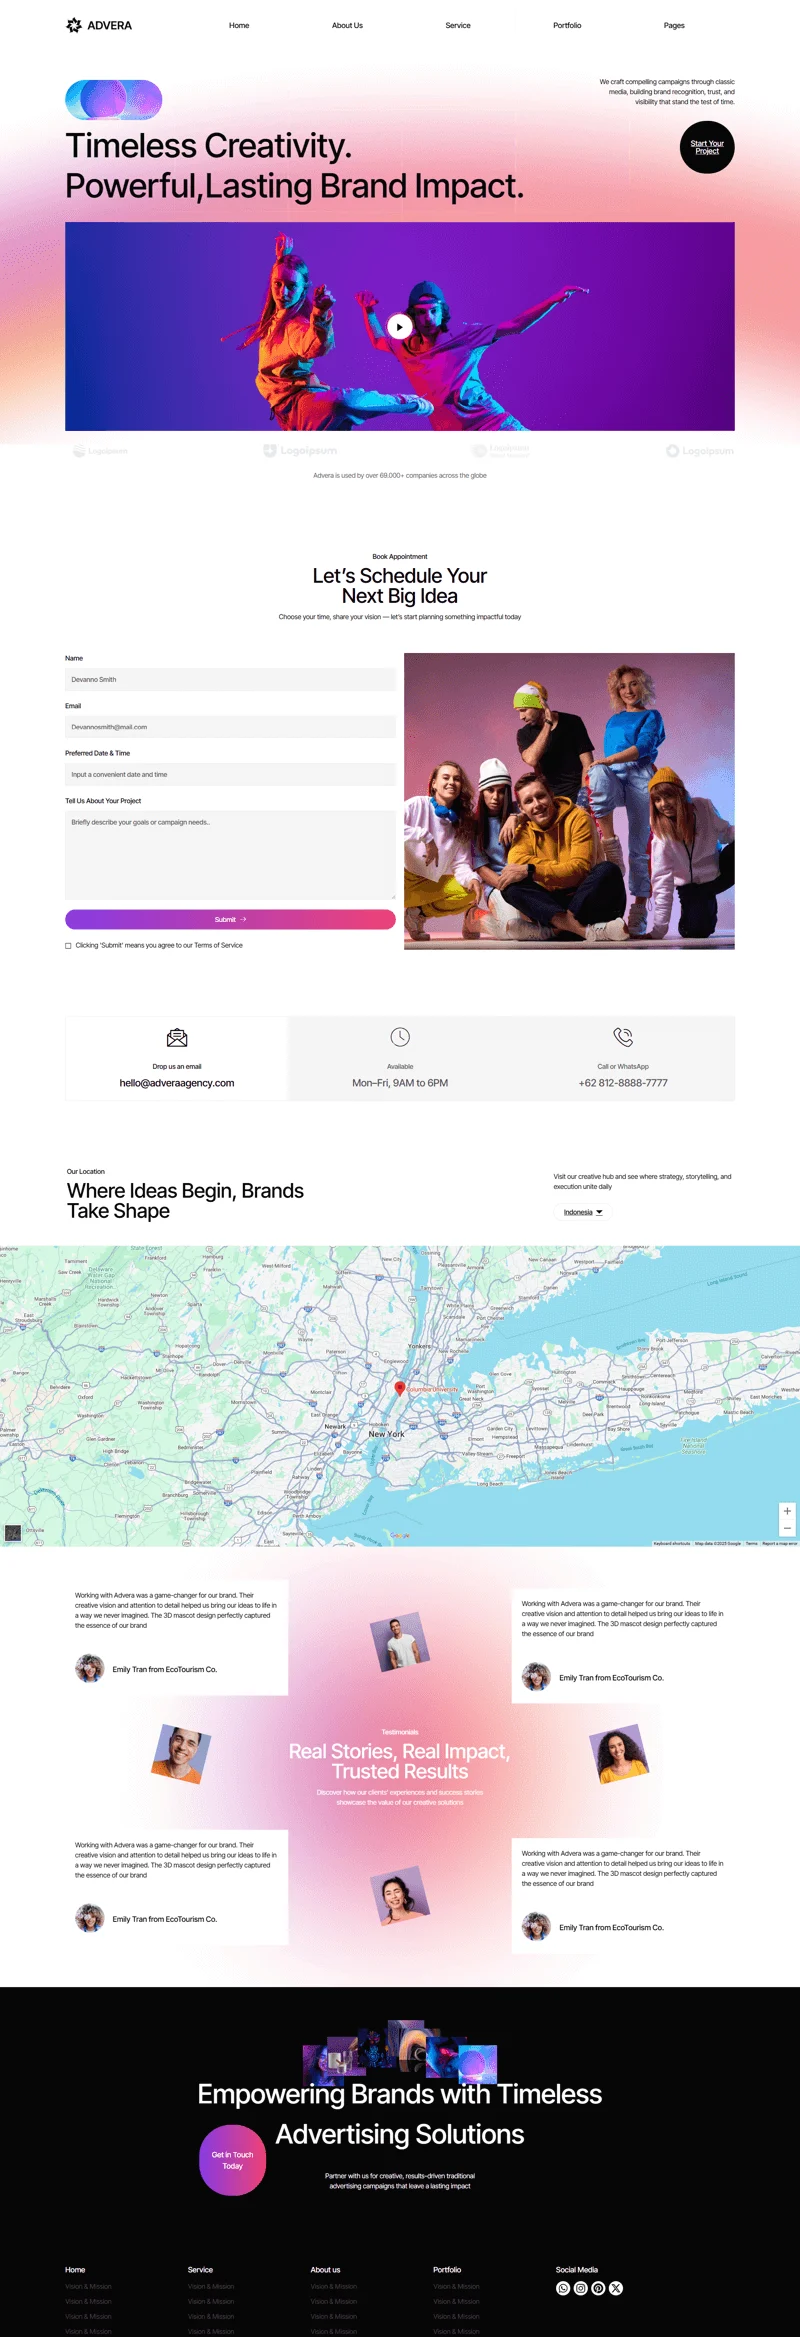Open the Service nav item

[458, 25]
